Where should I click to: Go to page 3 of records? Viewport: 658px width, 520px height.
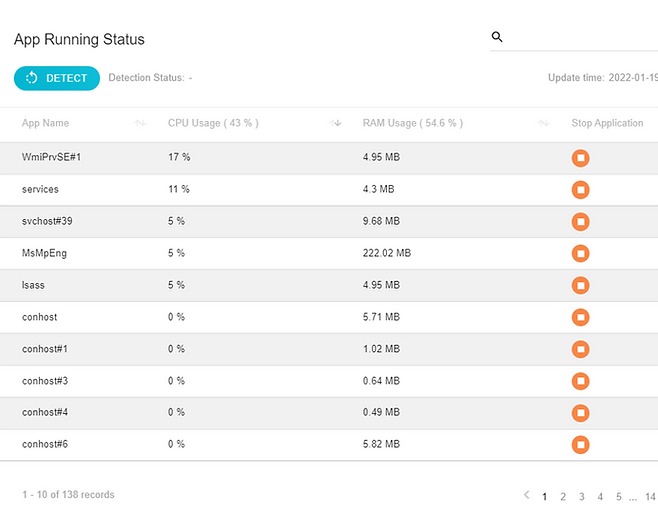582,497
